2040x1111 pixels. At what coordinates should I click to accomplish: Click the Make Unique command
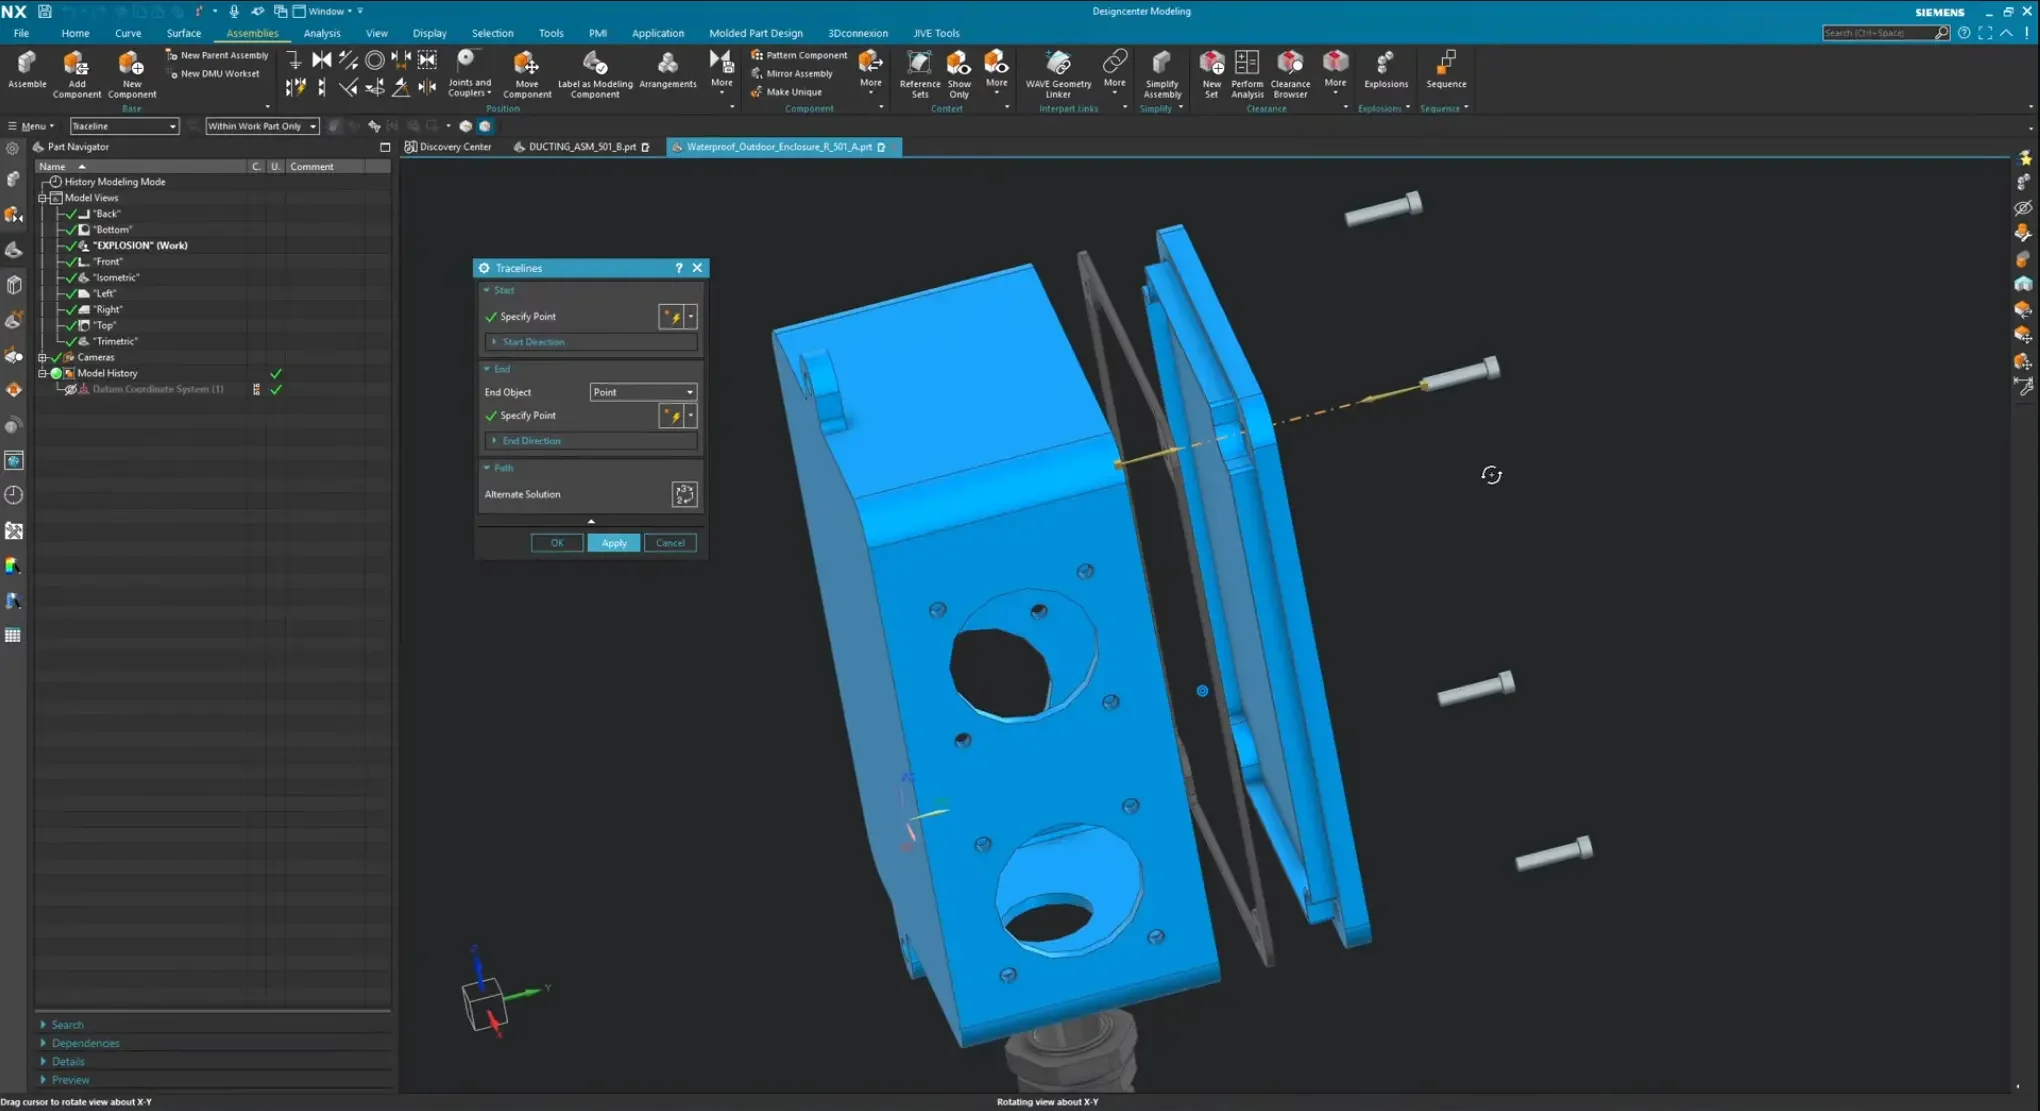(x=786, y=92)
